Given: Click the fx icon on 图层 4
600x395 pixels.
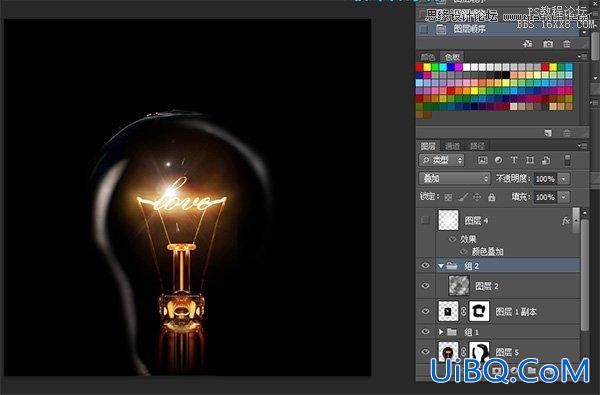Looking at the screenshot, I should [566, 221].
